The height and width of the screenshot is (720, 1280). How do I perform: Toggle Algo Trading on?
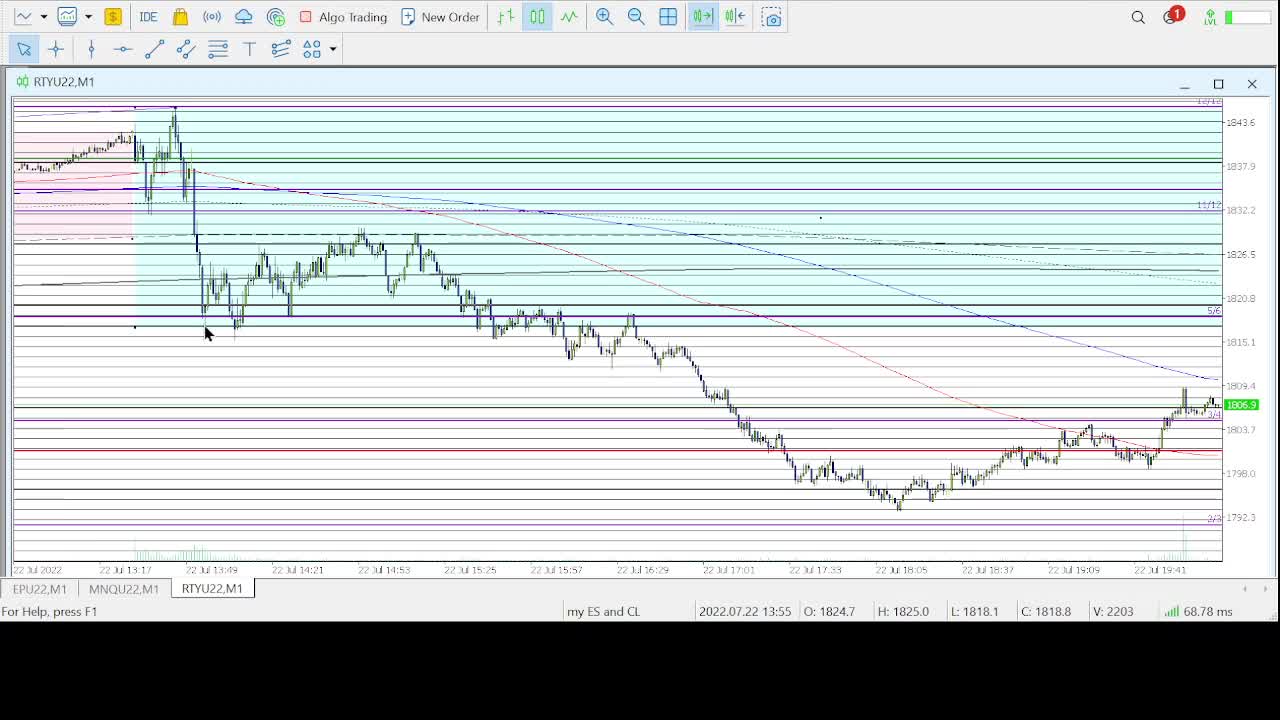pos(343,17)
